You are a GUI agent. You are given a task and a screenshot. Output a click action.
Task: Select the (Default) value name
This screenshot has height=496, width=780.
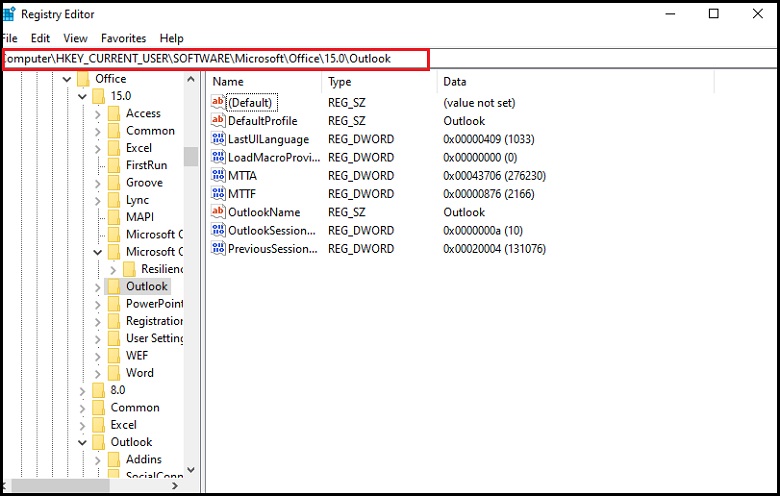pos(250,102)
